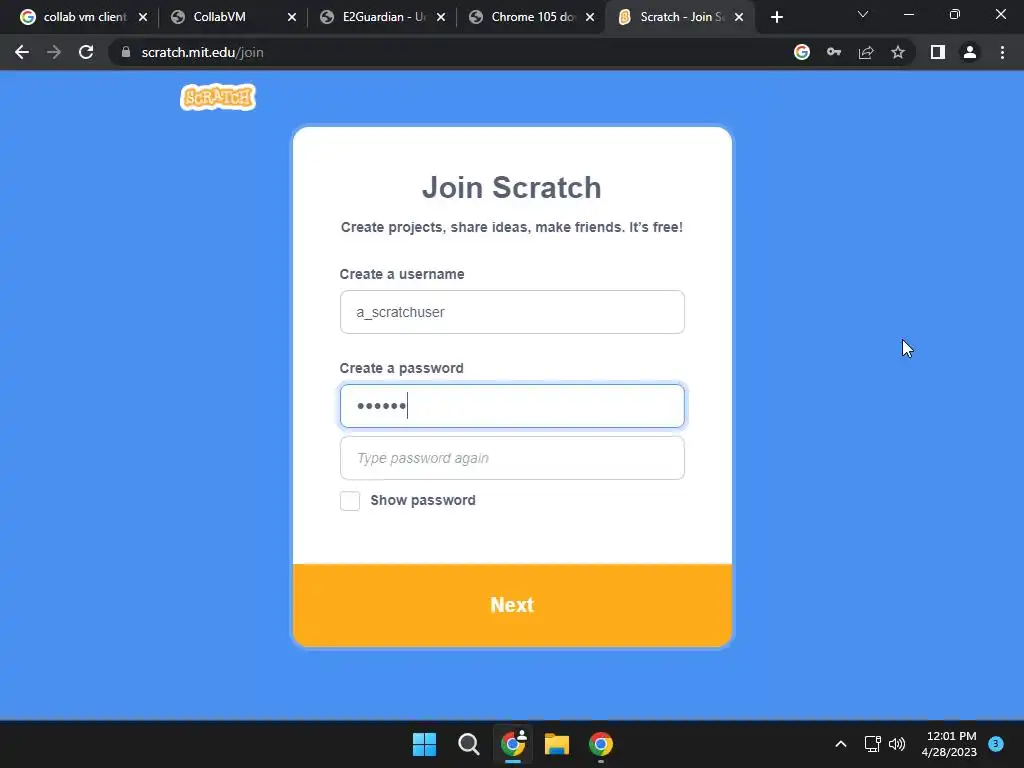
Task: Expand the system tray hidden icons chevron
Action: click(841, 744)
